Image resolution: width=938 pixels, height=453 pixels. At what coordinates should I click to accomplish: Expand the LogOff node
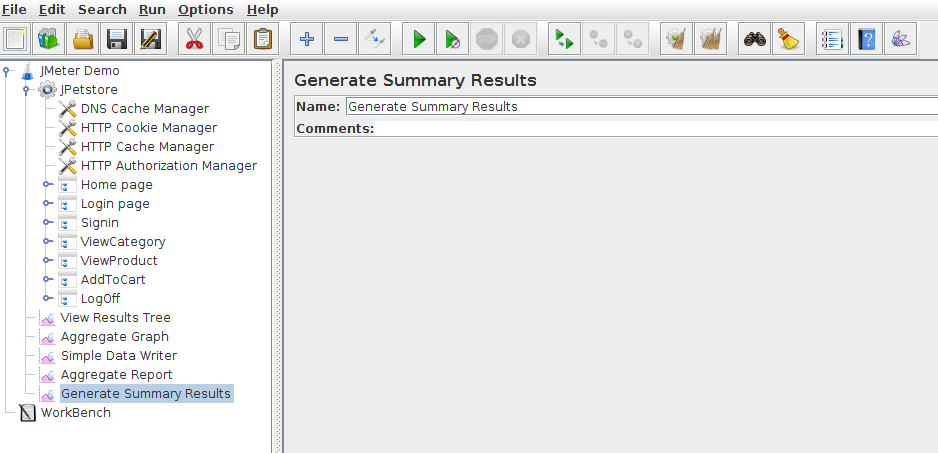pyautogui.click(x=48, y=299)
